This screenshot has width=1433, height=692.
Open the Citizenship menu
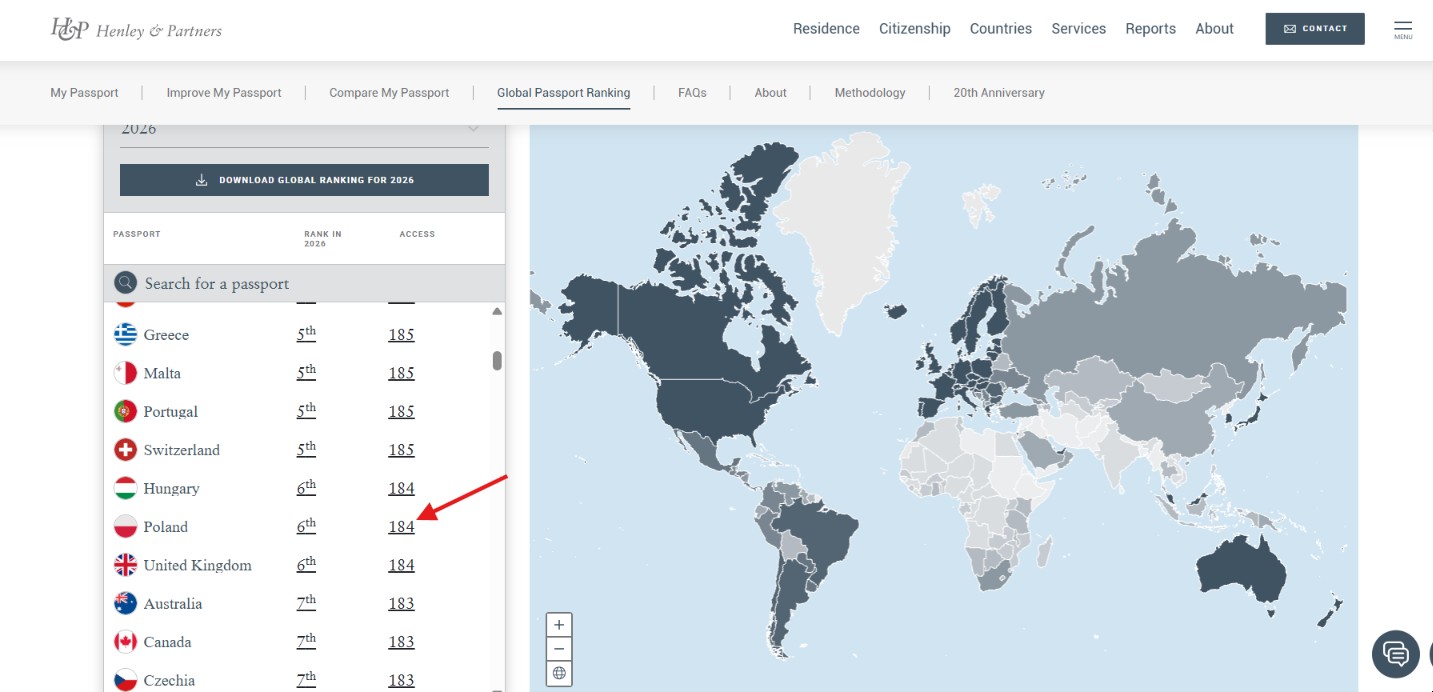pos(914,29)
